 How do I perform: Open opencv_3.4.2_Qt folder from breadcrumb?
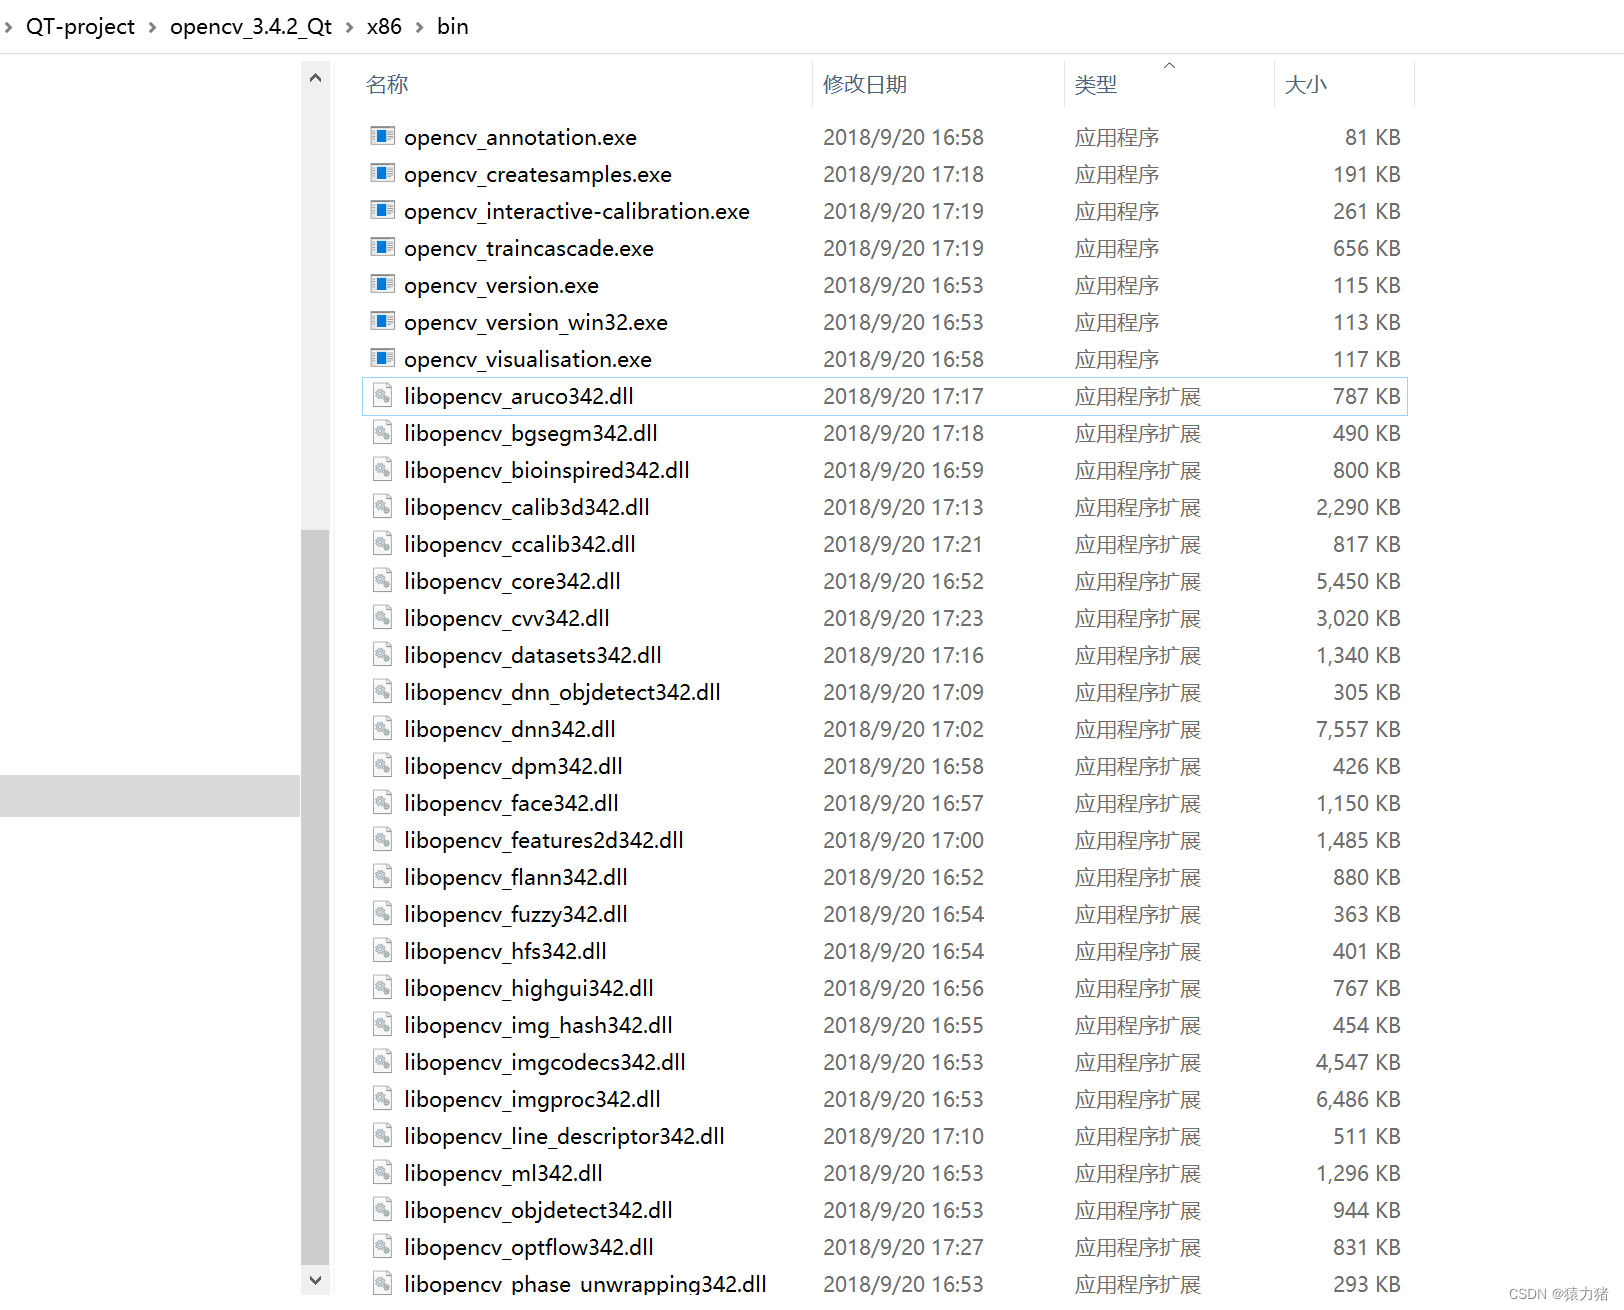tap(250, 26)
